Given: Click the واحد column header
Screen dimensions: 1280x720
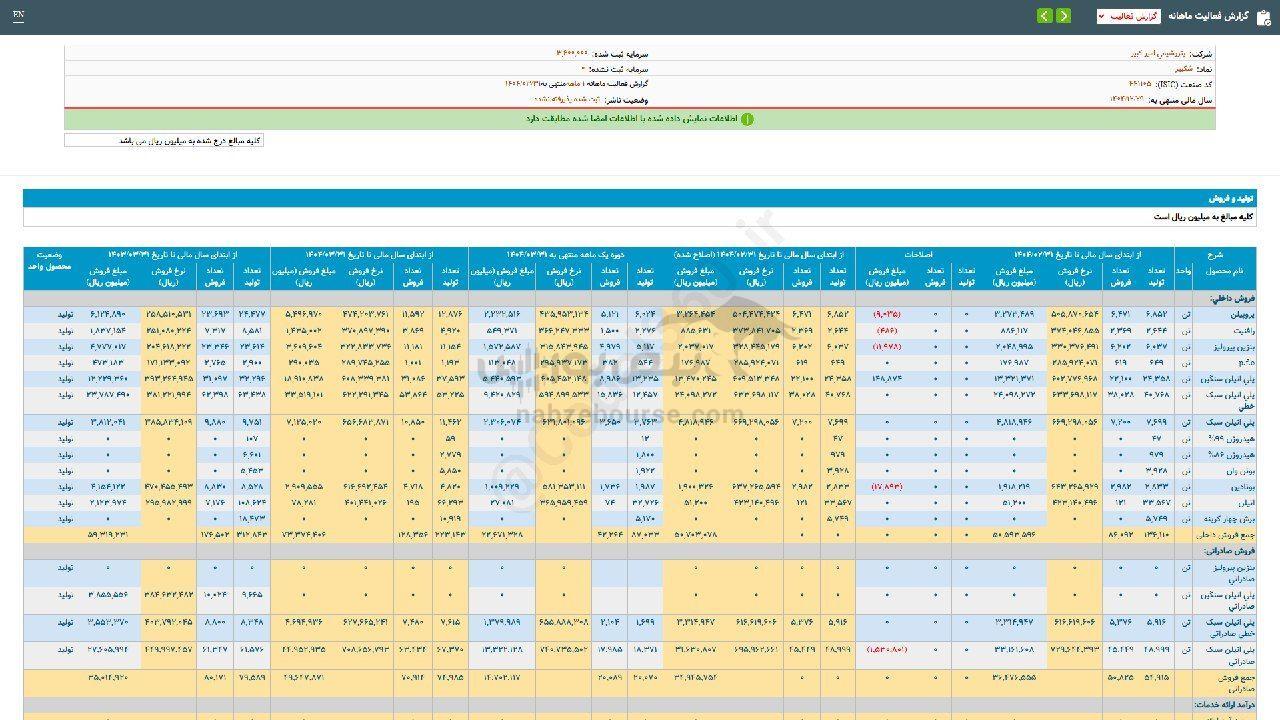Looking at the screenshot, I should pyautogui.click(x=1183, y=271).
